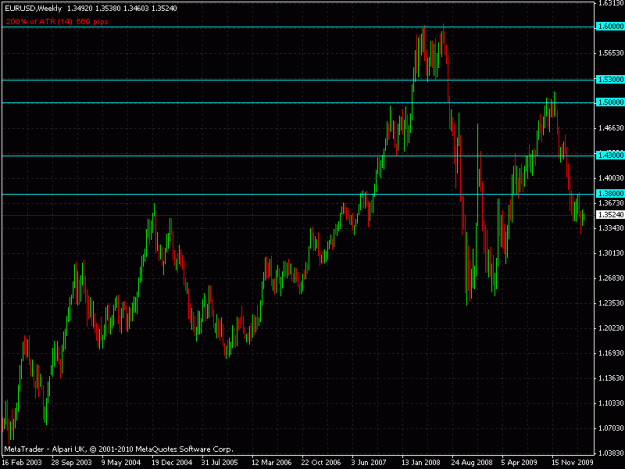Click the 22 Oct 2006 date label
The width and height of the screenshot is (625, 469).
coord(321,463)
